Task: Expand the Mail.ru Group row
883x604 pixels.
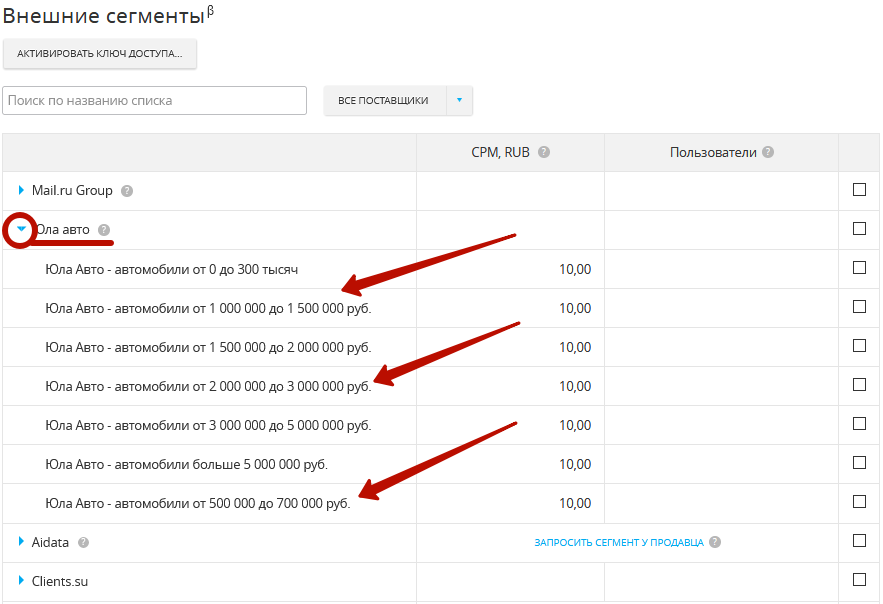Action: tap(21, 190)
